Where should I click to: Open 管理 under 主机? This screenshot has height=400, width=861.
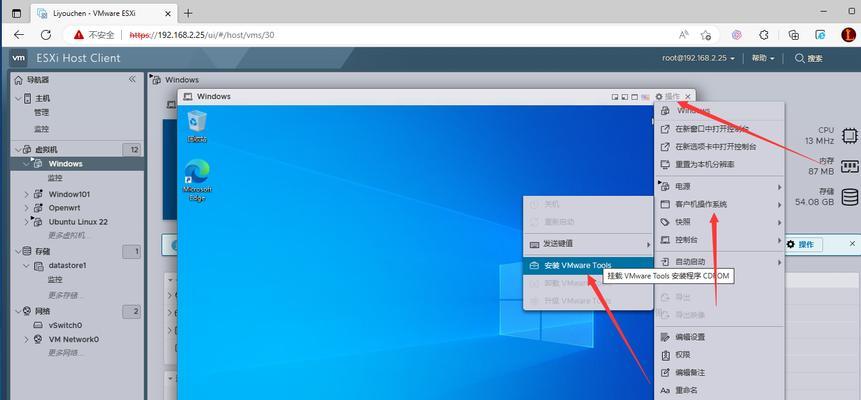(41, 113)
